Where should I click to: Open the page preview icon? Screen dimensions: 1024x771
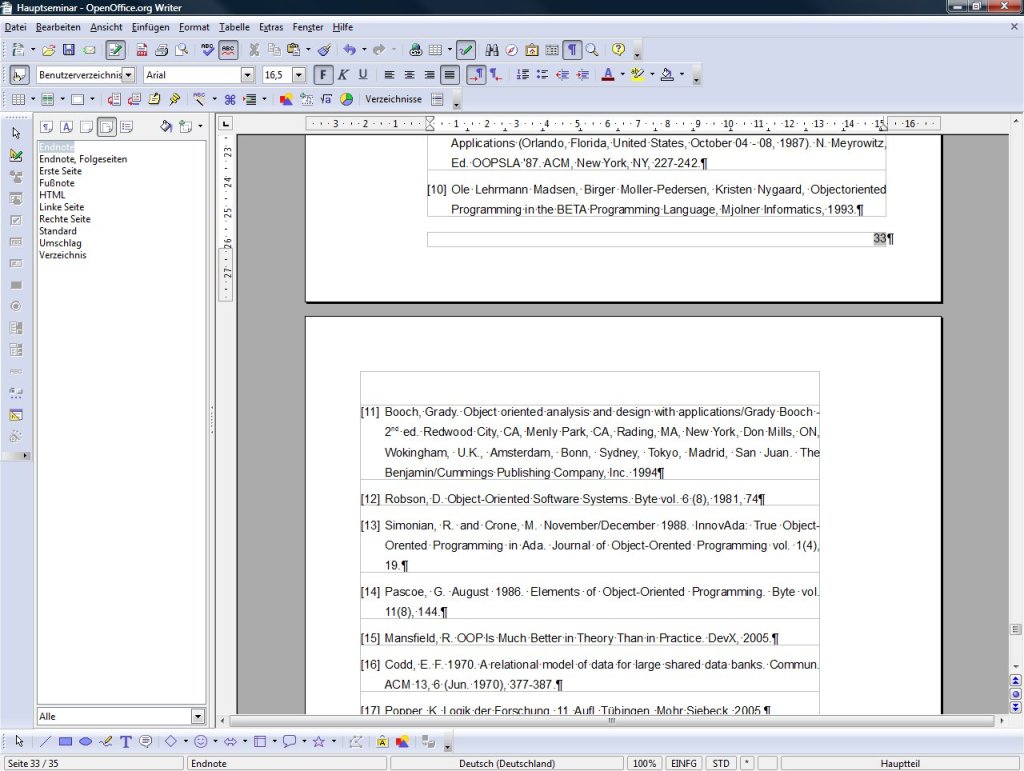(182, 50)
